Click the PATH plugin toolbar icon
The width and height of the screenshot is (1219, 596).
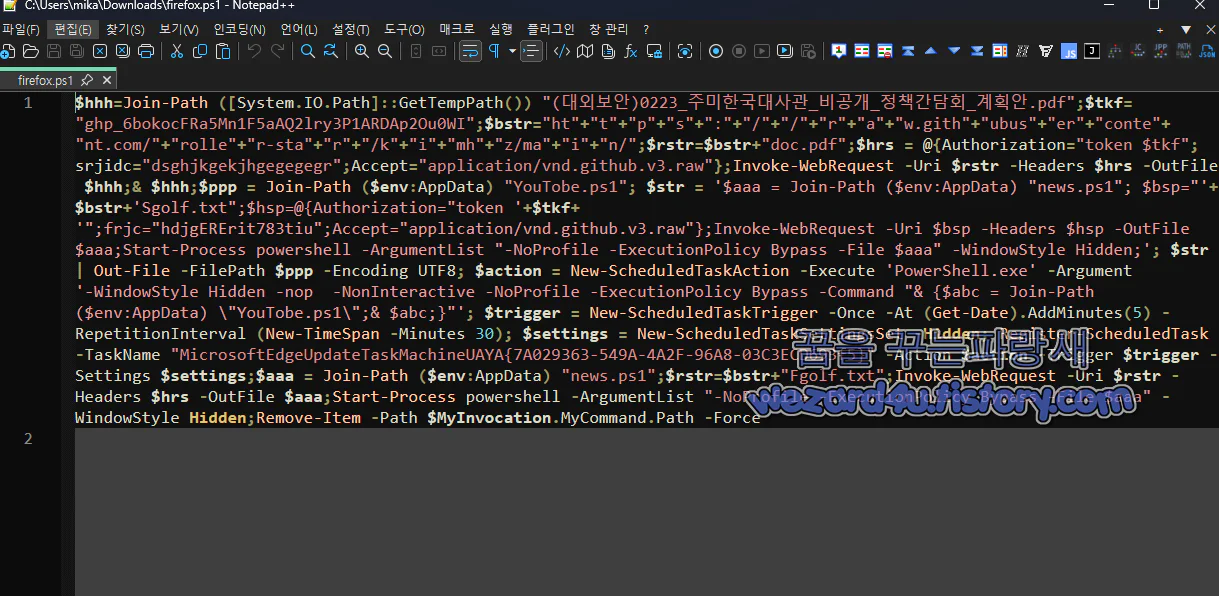pyautogui.click(x=1184, y=51)
